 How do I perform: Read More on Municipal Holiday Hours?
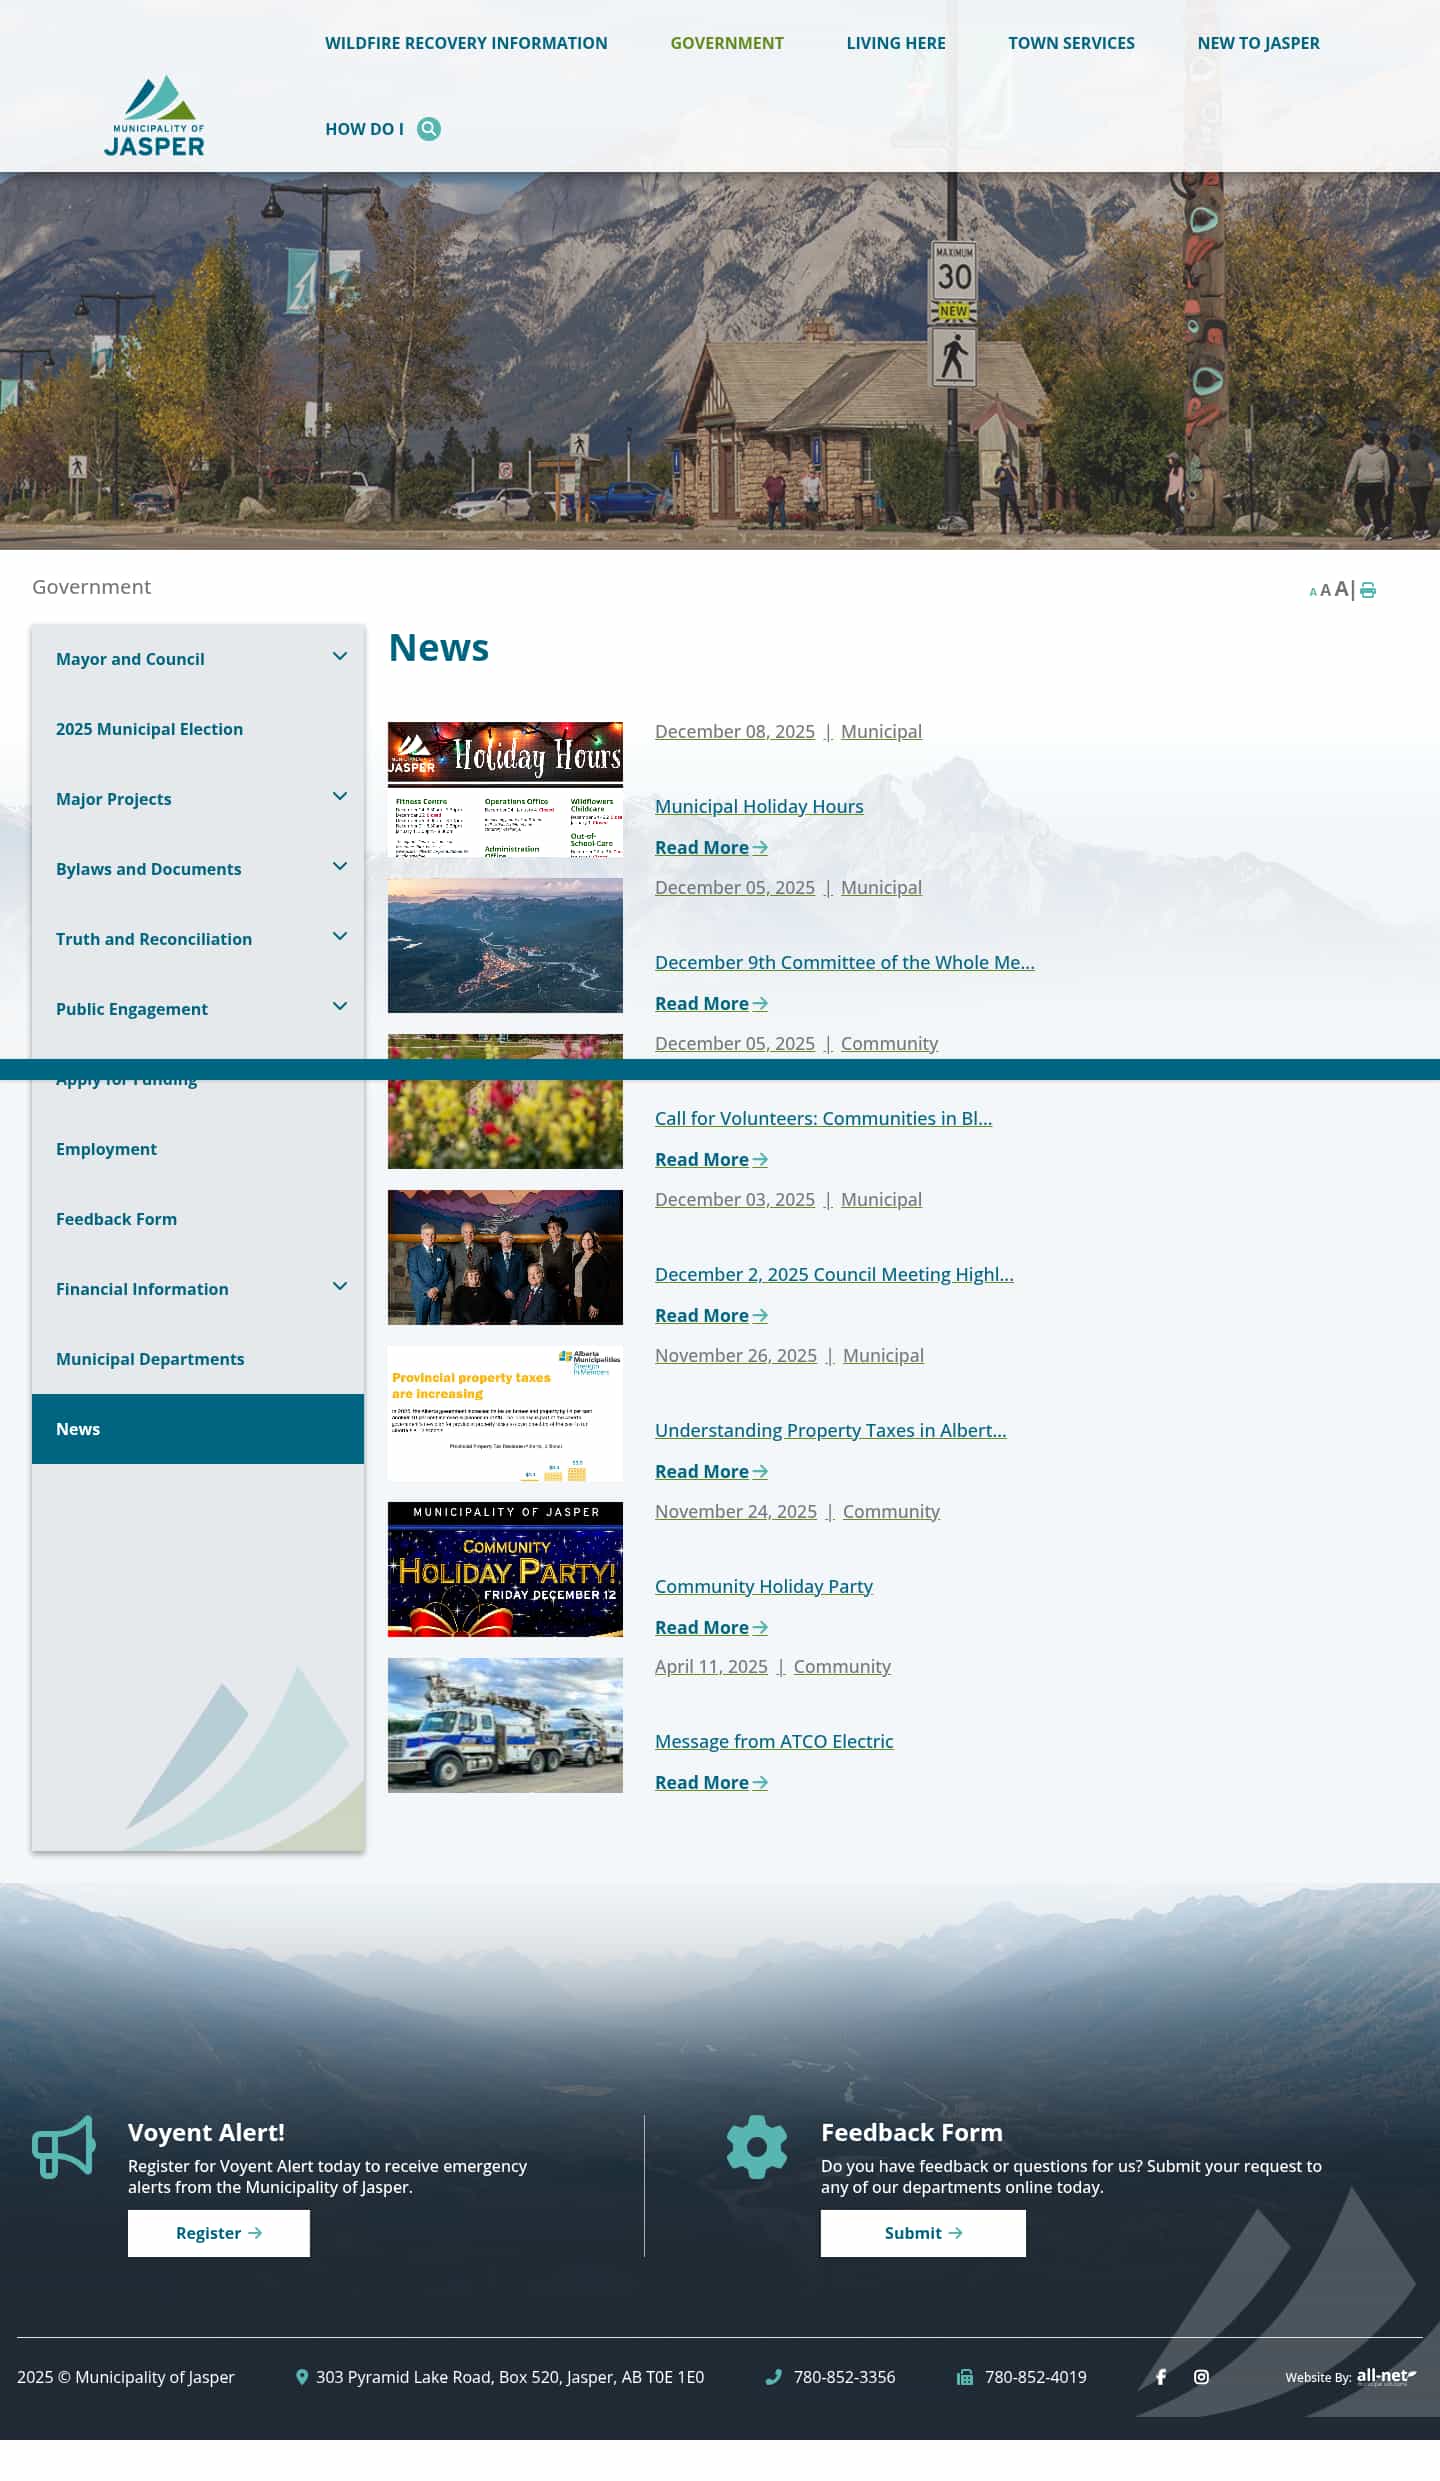(711, 847)
